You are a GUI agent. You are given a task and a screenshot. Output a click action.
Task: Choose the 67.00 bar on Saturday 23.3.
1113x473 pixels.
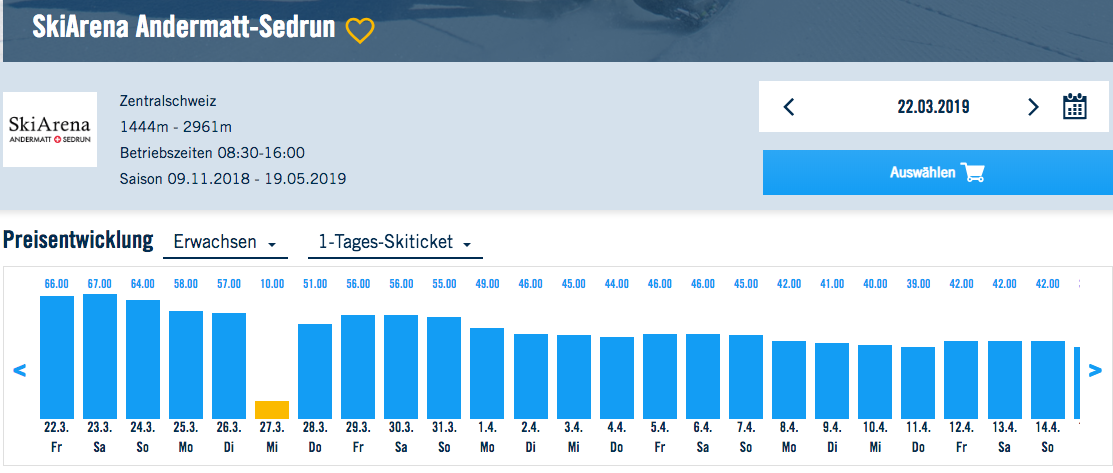click(x=100, y=356)
